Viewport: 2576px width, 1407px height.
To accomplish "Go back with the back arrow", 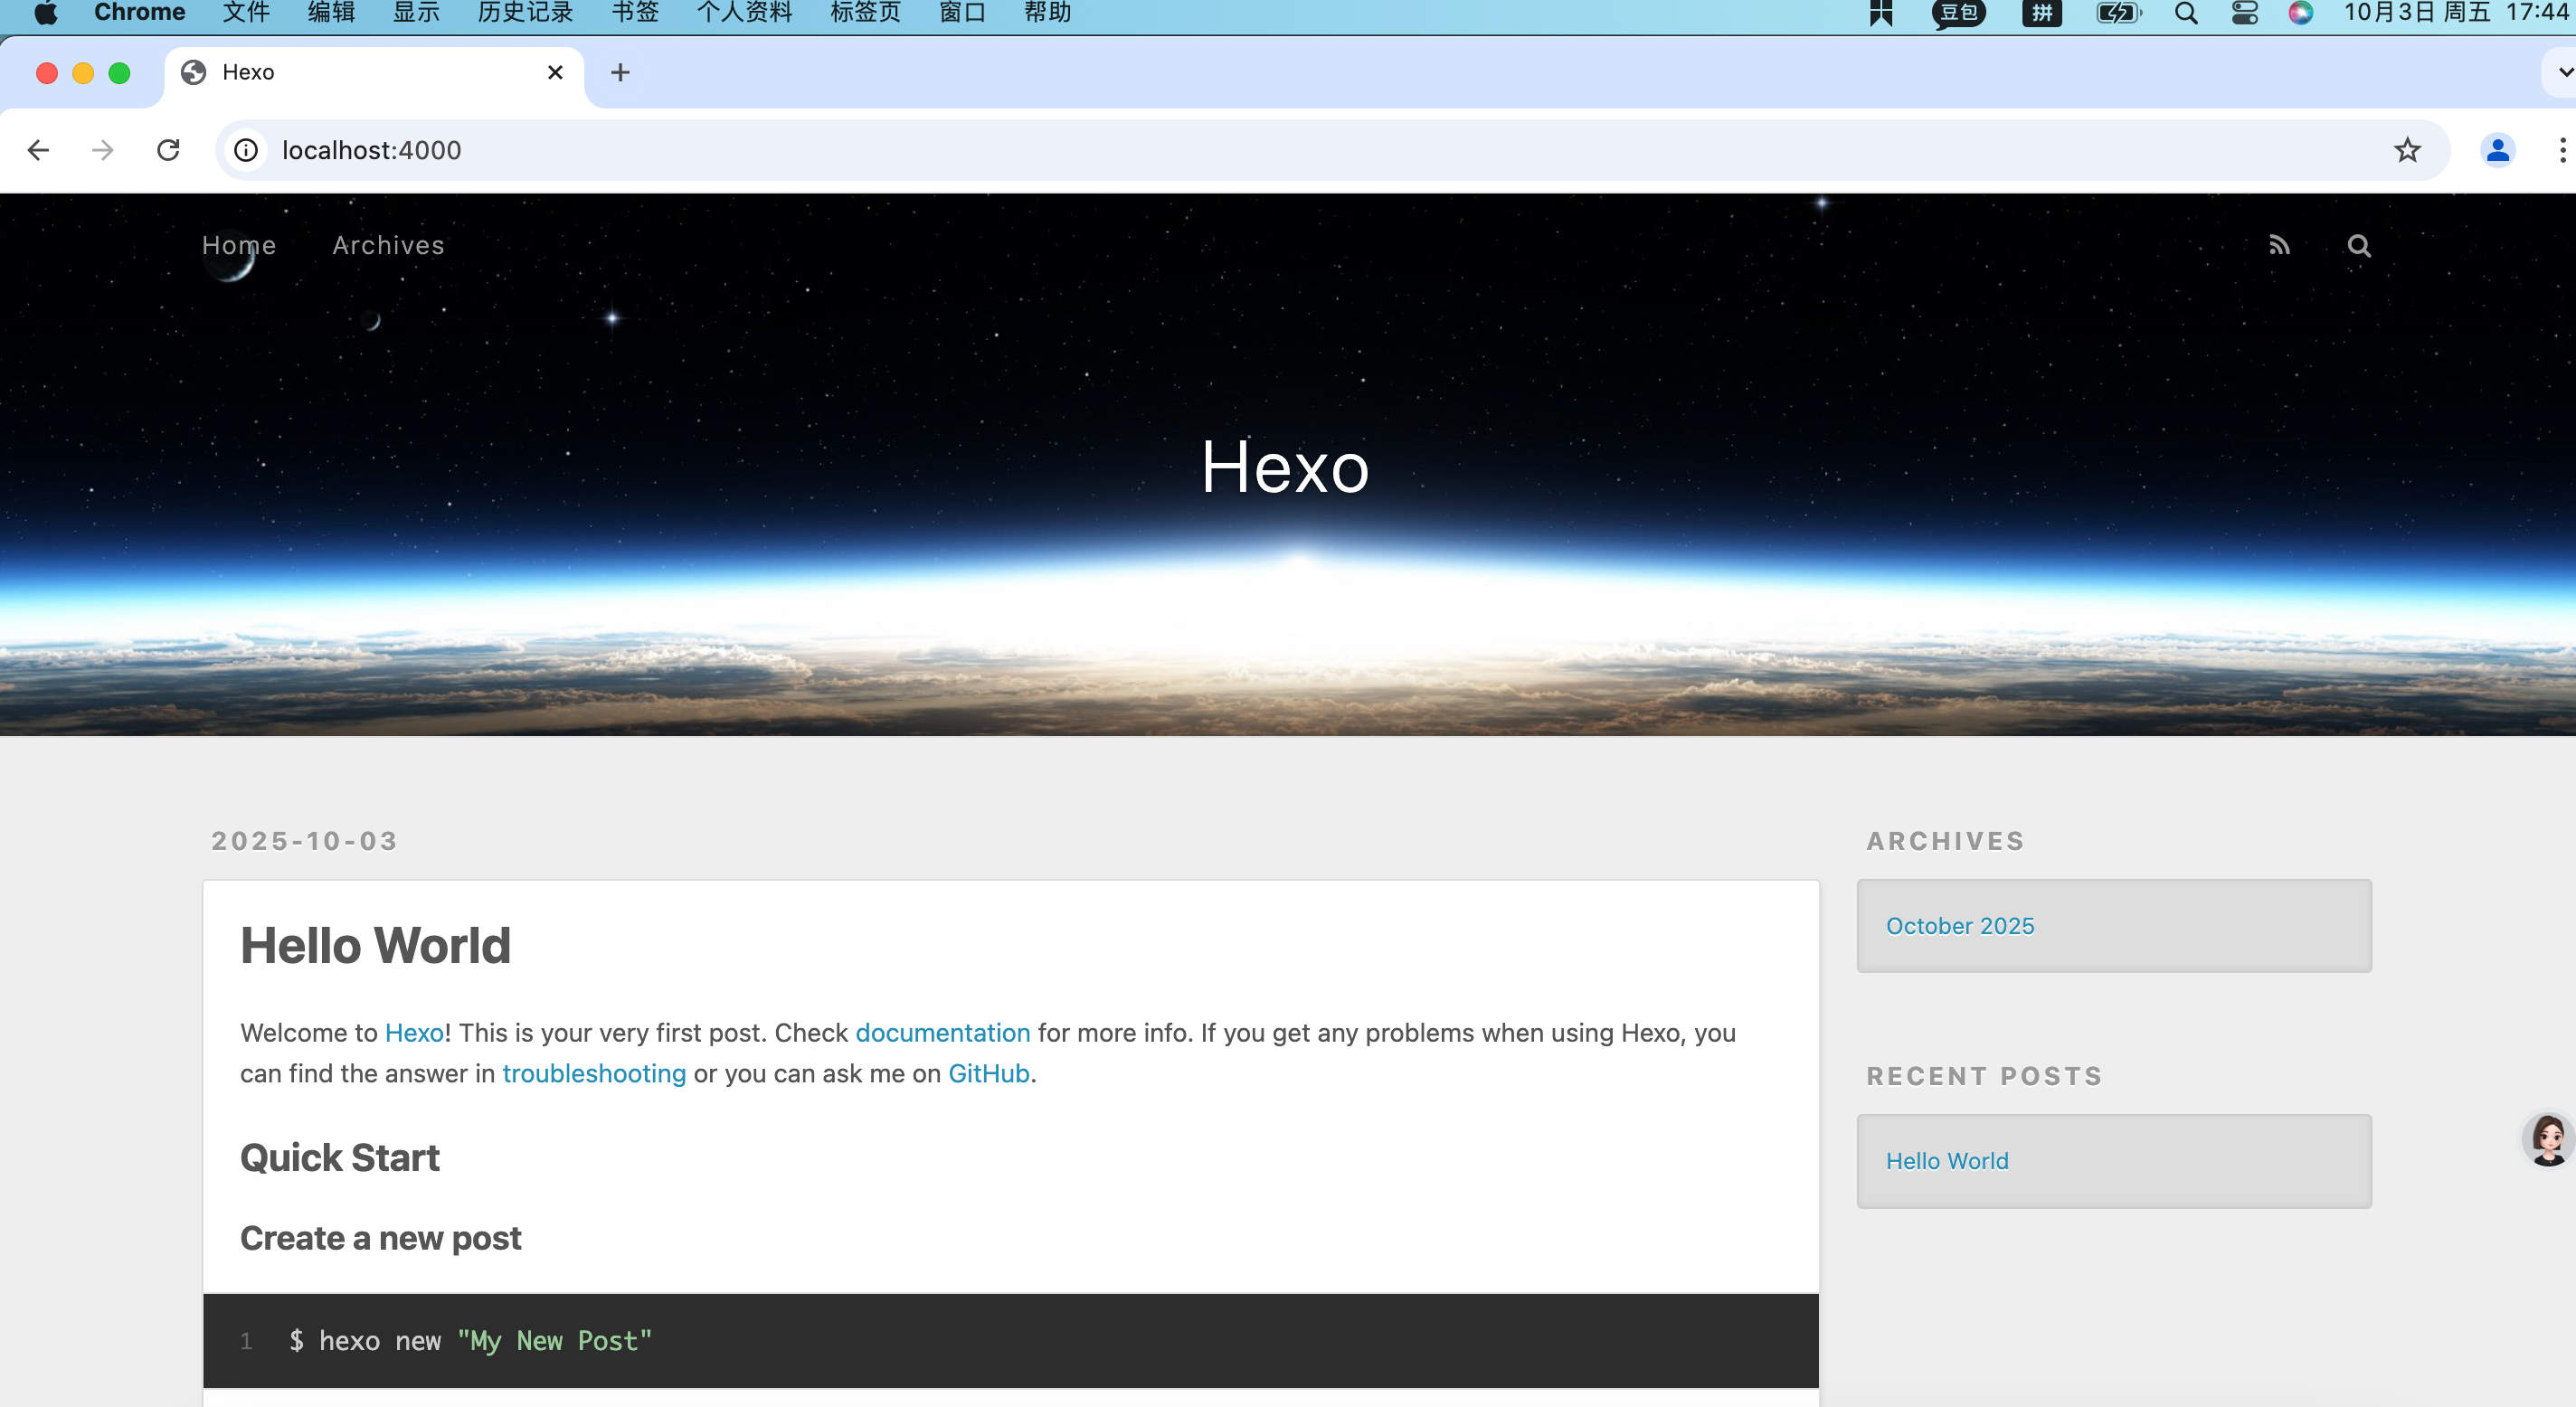I will pos(38,150).
